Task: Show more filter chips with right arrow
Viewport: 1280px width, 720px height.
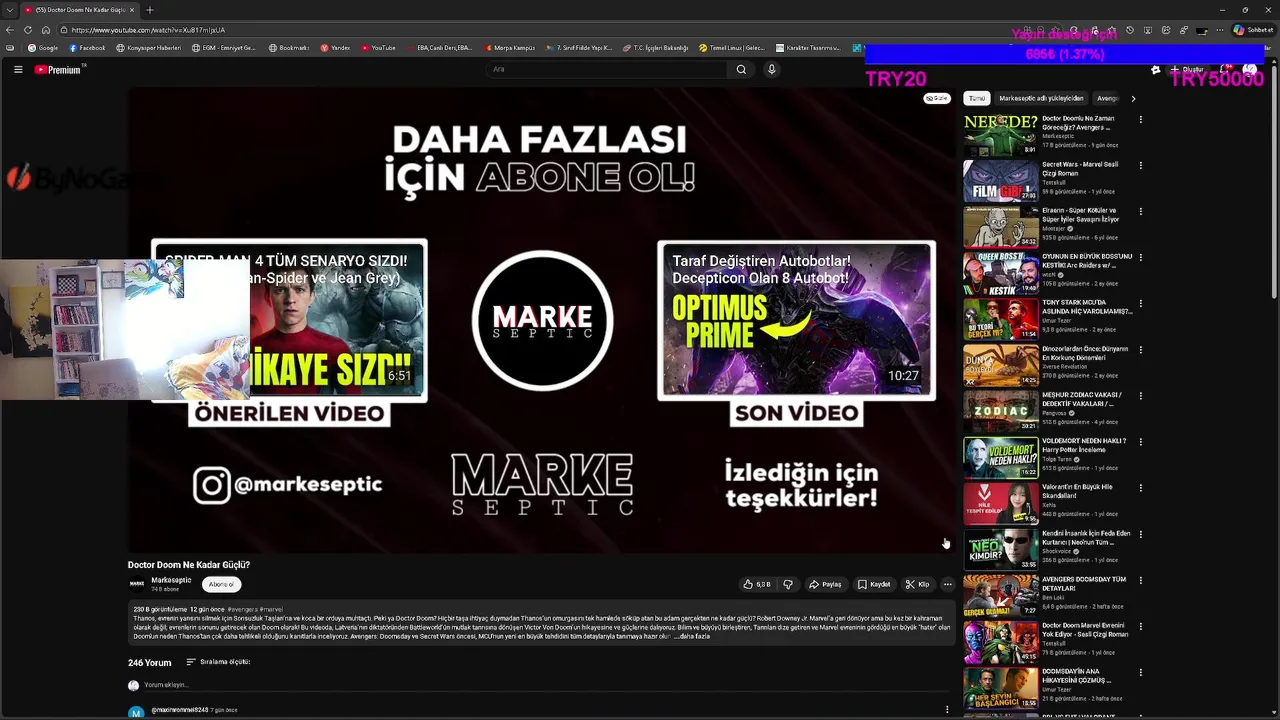Action: point(1133,98)
